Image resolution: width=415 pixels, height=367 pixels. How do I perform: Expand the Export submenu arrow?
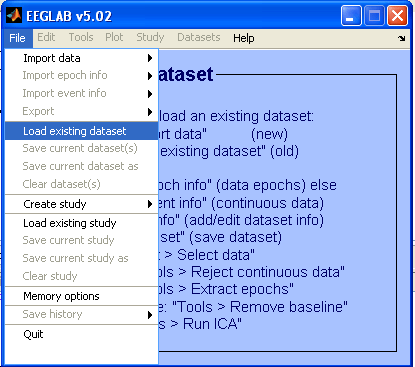click(150, 112)
